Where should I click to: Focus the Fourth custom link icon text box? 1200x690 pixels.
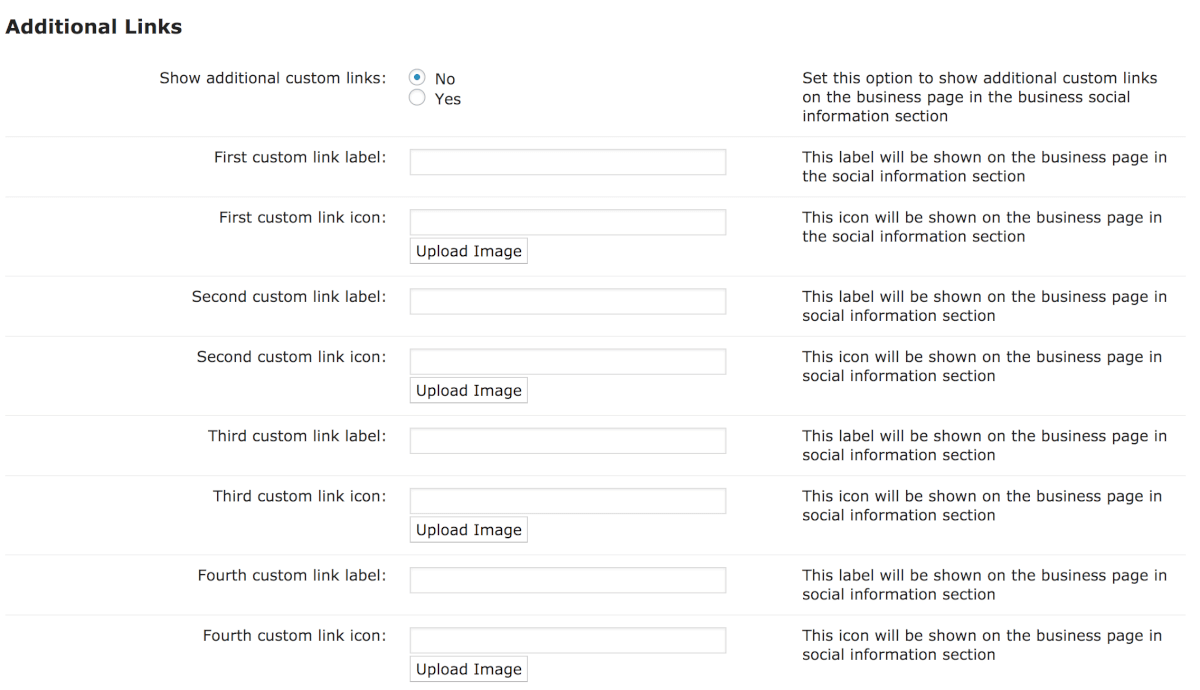(567, 640)
